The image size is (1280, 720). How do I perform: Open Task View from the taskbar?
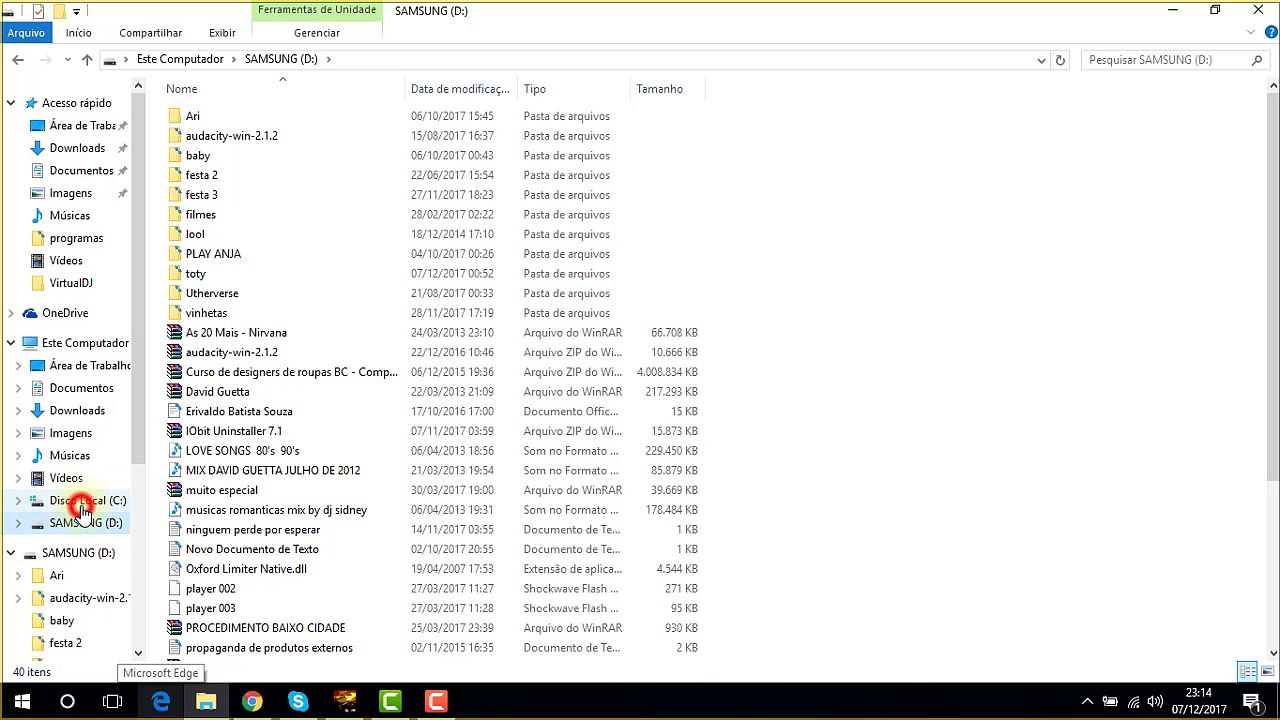pyautogui.click(x=113, y=702)
